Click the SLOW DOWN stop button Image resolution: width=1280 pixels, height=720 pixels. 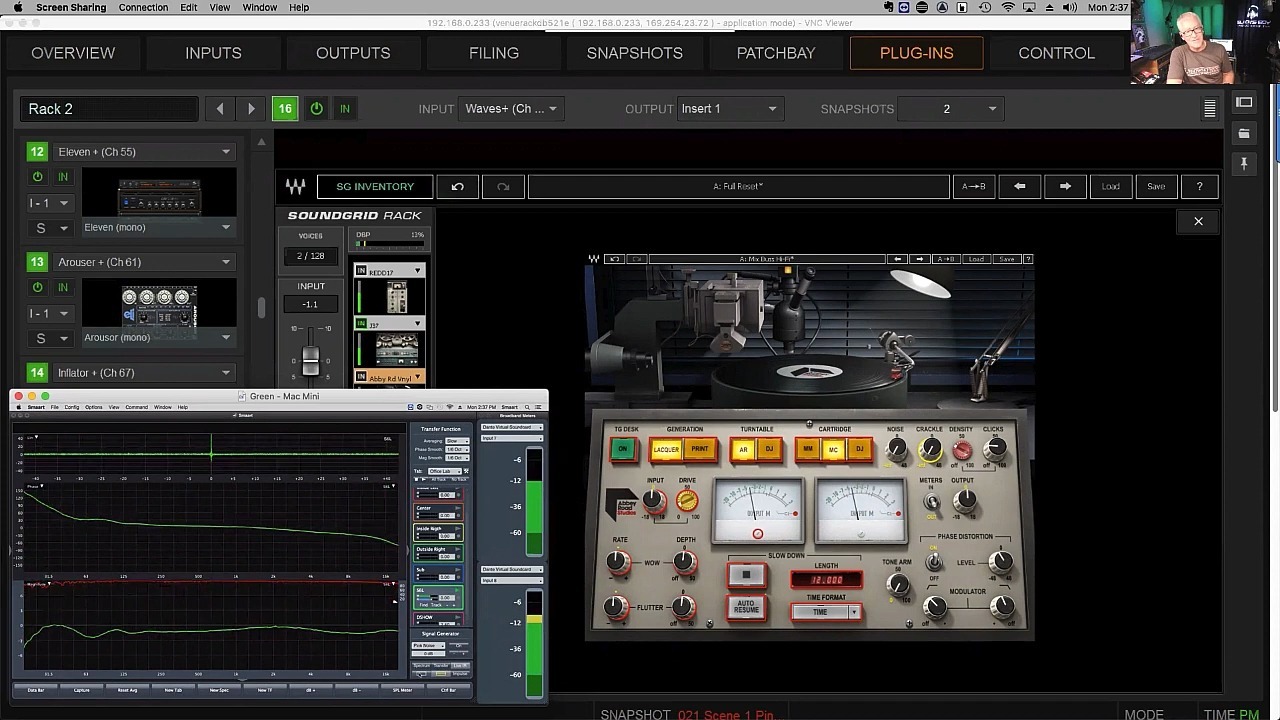(x=746, y=575)
